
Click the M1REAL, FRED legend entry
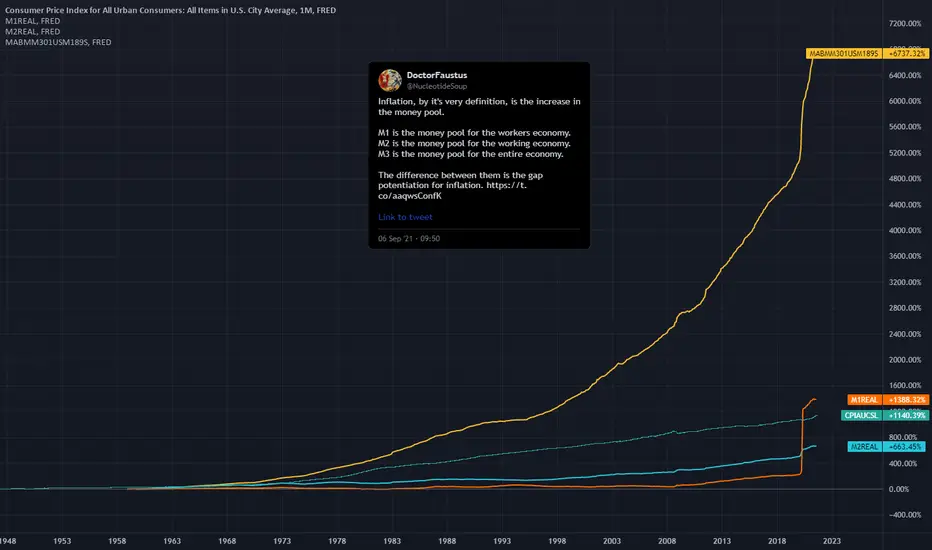33,21
